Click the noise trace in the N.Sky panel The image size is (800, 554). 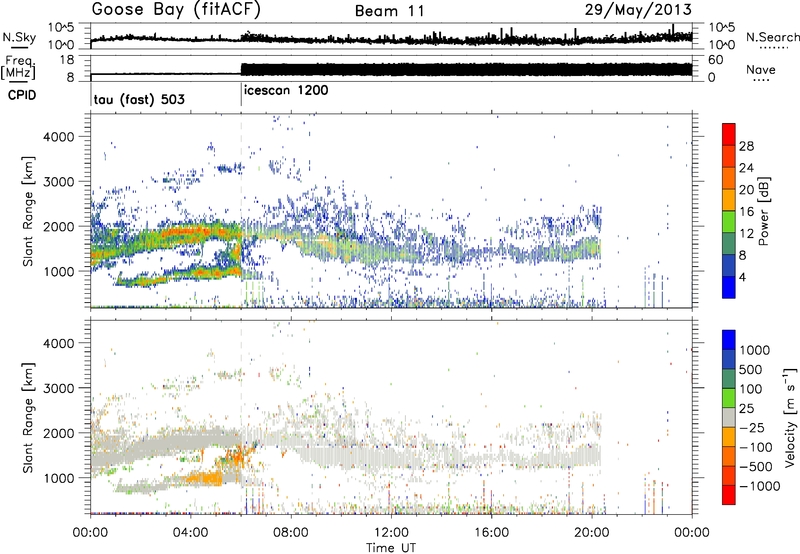[391, 39]
